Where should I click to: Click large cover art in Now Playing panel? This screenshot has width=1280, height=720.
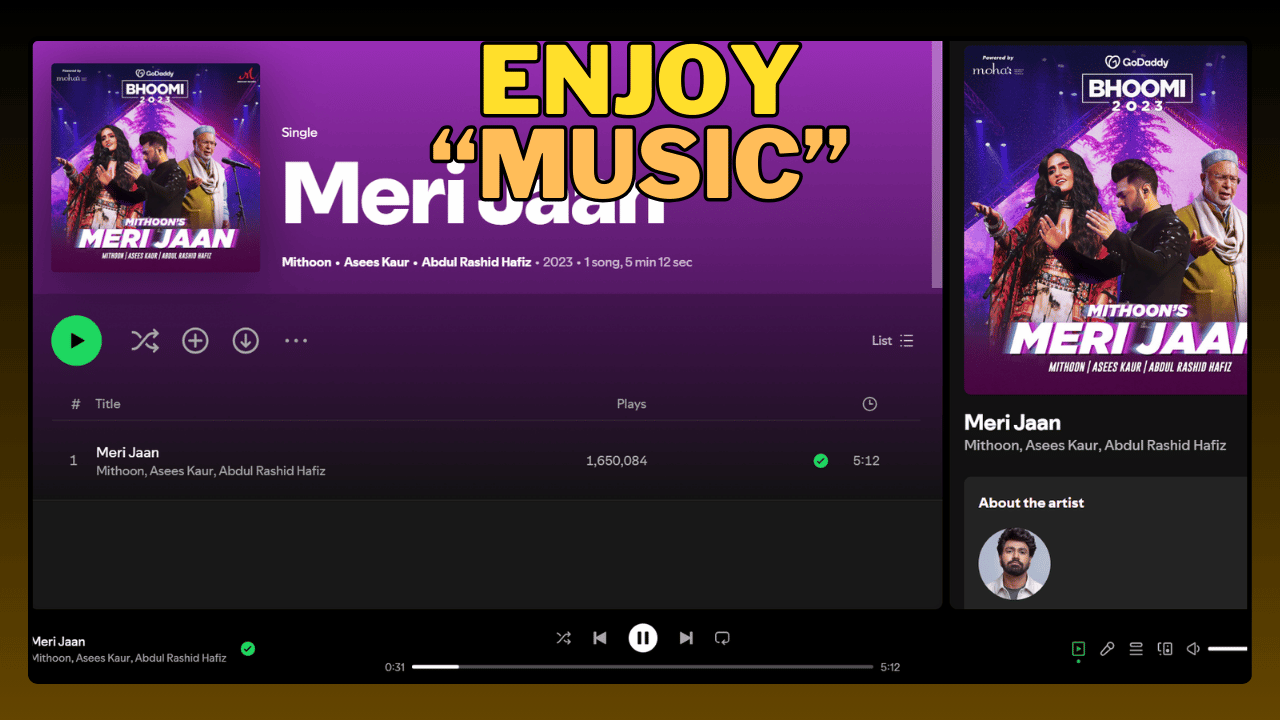coord(1105,218)
